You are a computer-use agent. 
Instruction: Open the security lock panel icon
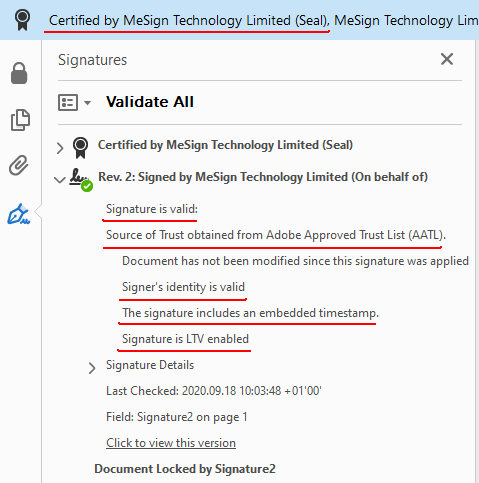click(x=19, y=73)
